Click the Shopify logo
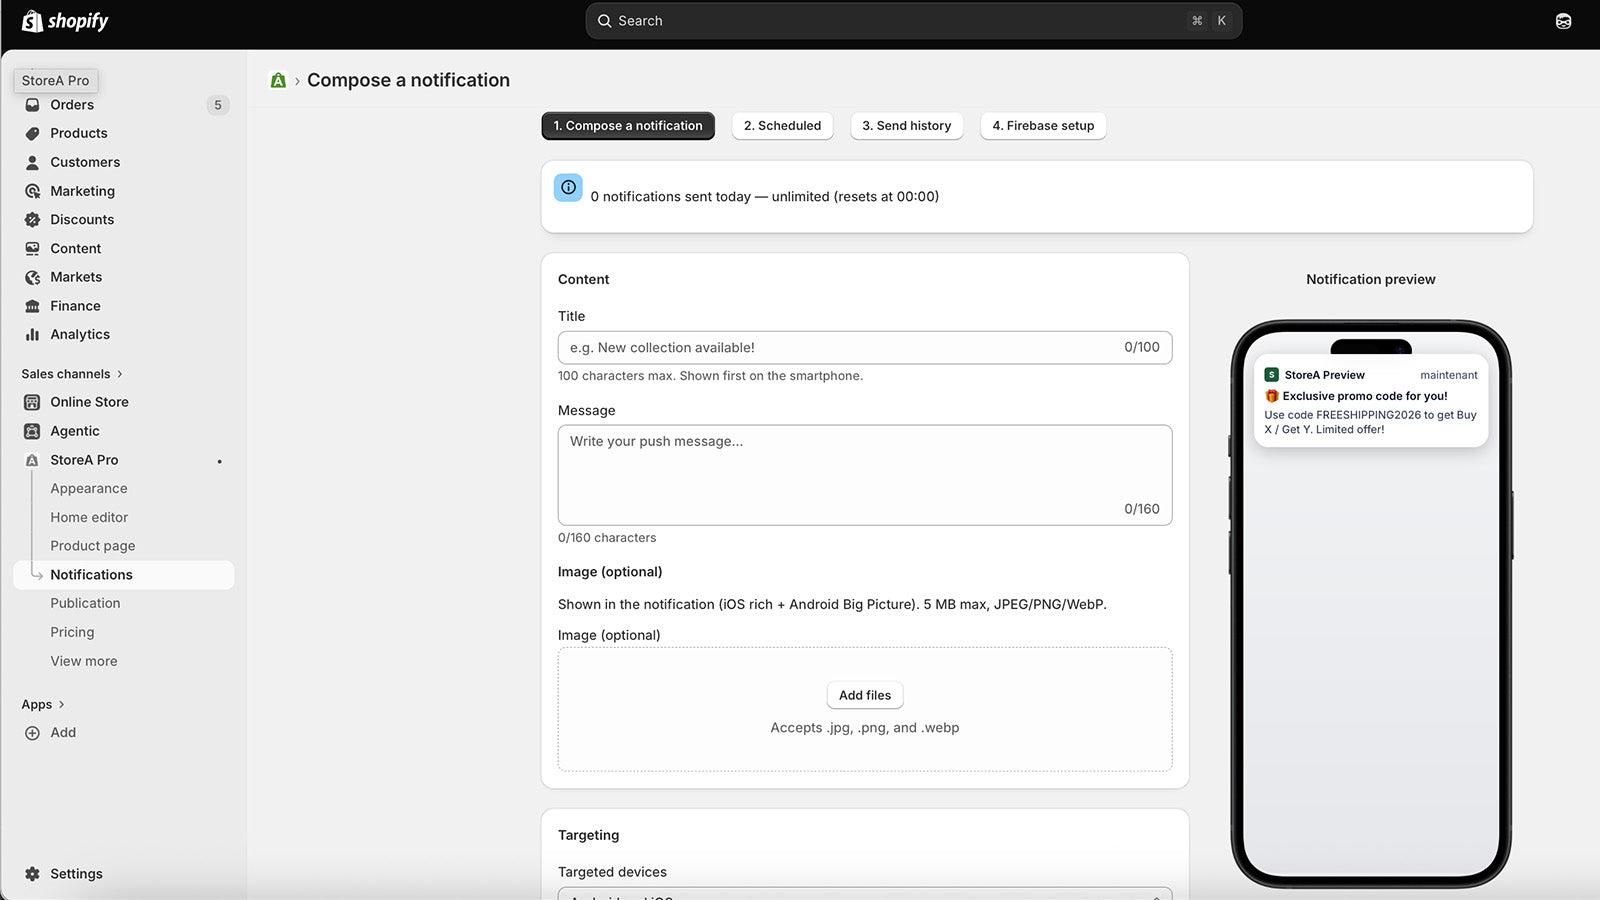 (65, 21)
